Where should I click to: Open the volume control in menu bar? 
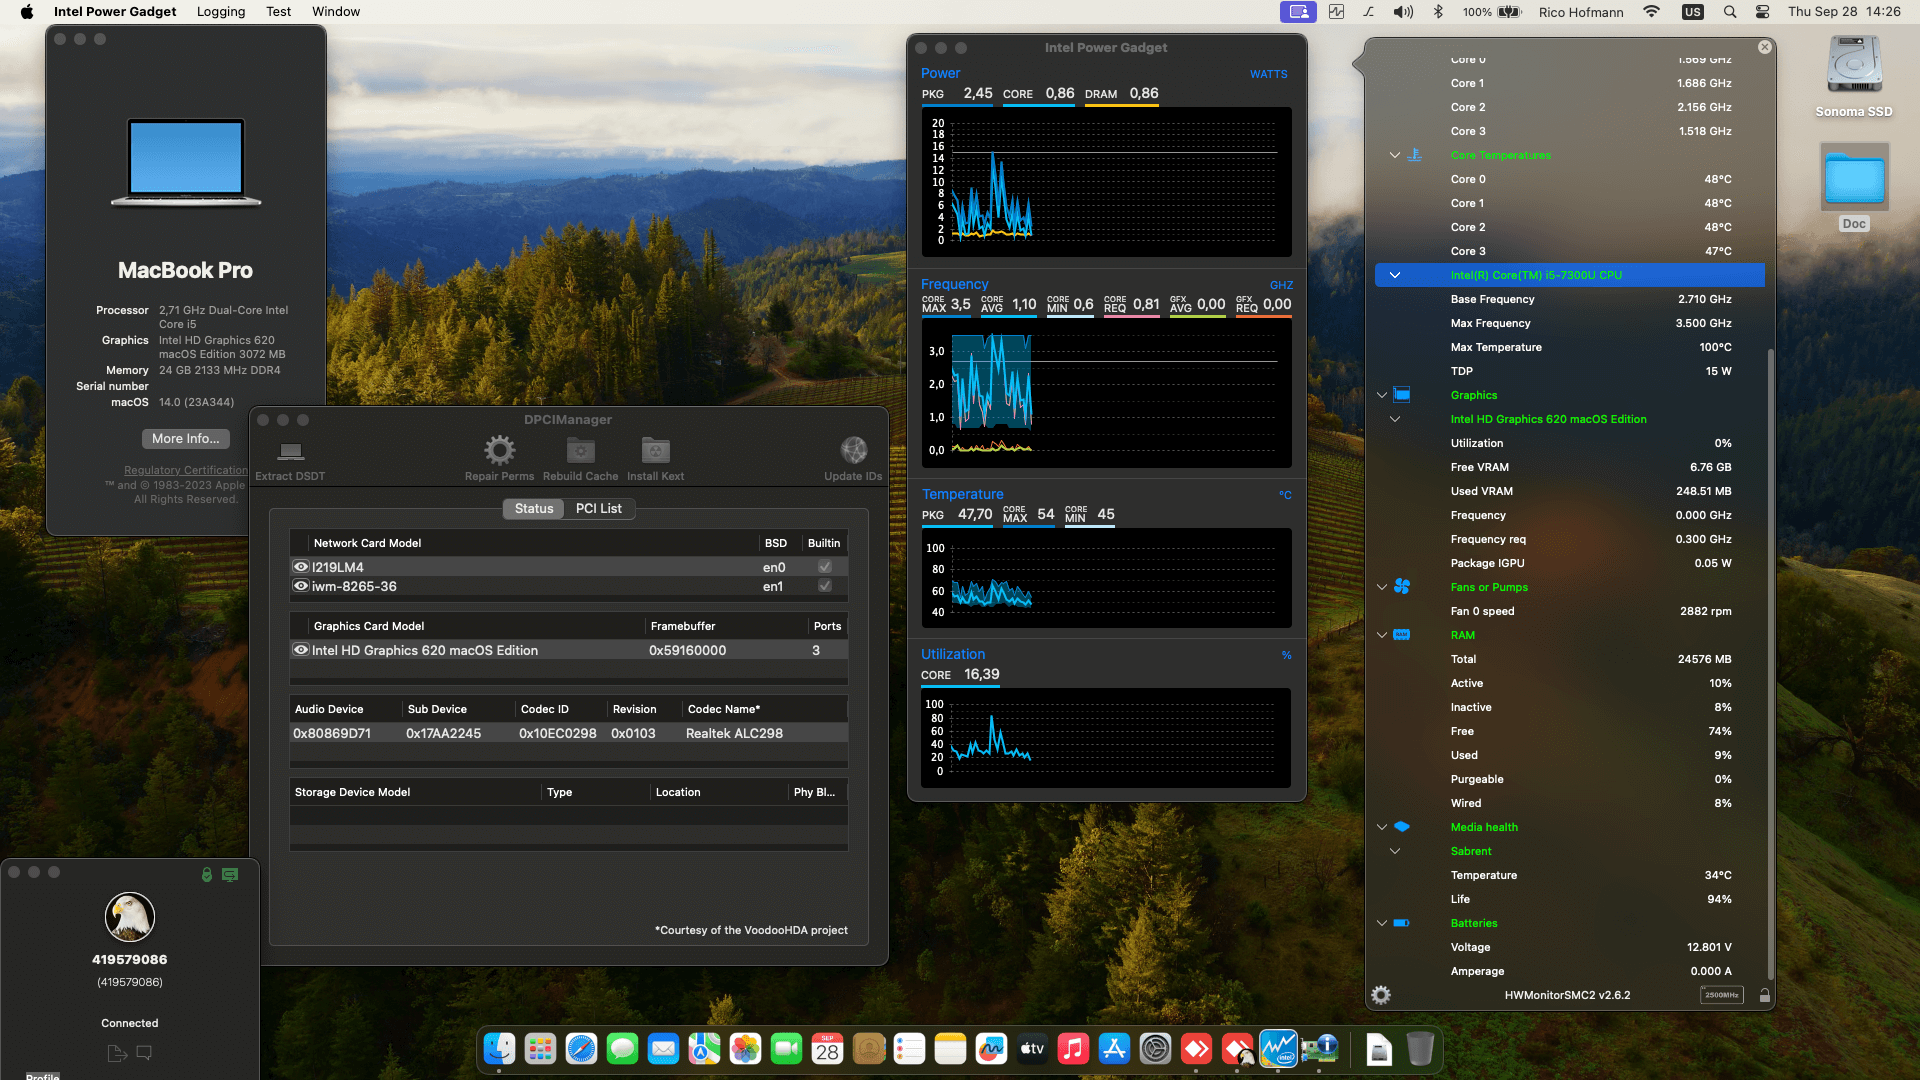click(1403, 12)
